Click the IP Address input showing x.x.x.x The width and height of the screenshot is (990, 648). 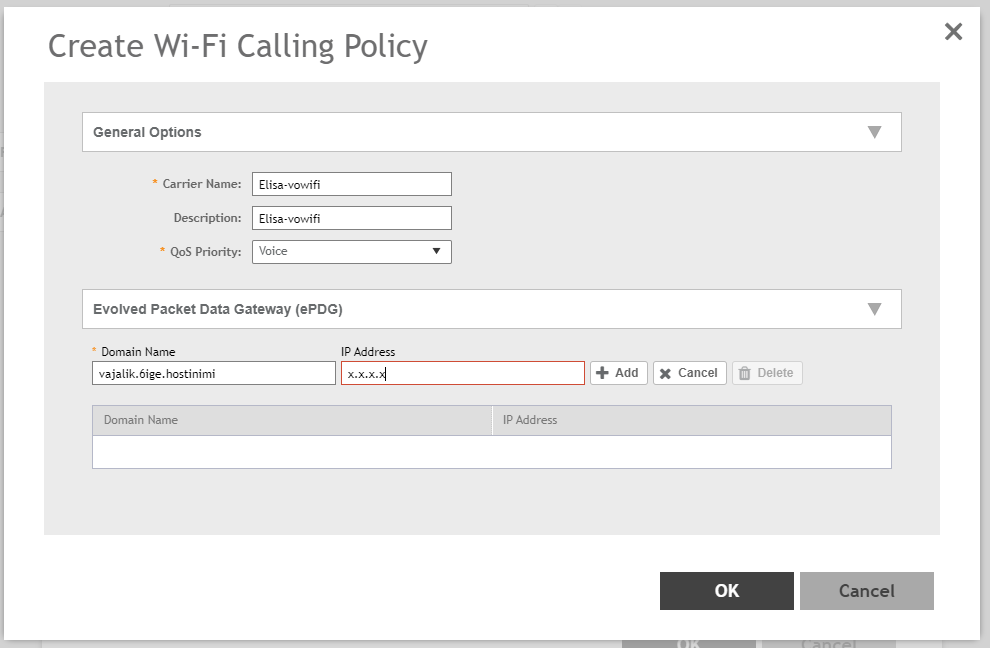pyautogui.click(x=462, y=373)
